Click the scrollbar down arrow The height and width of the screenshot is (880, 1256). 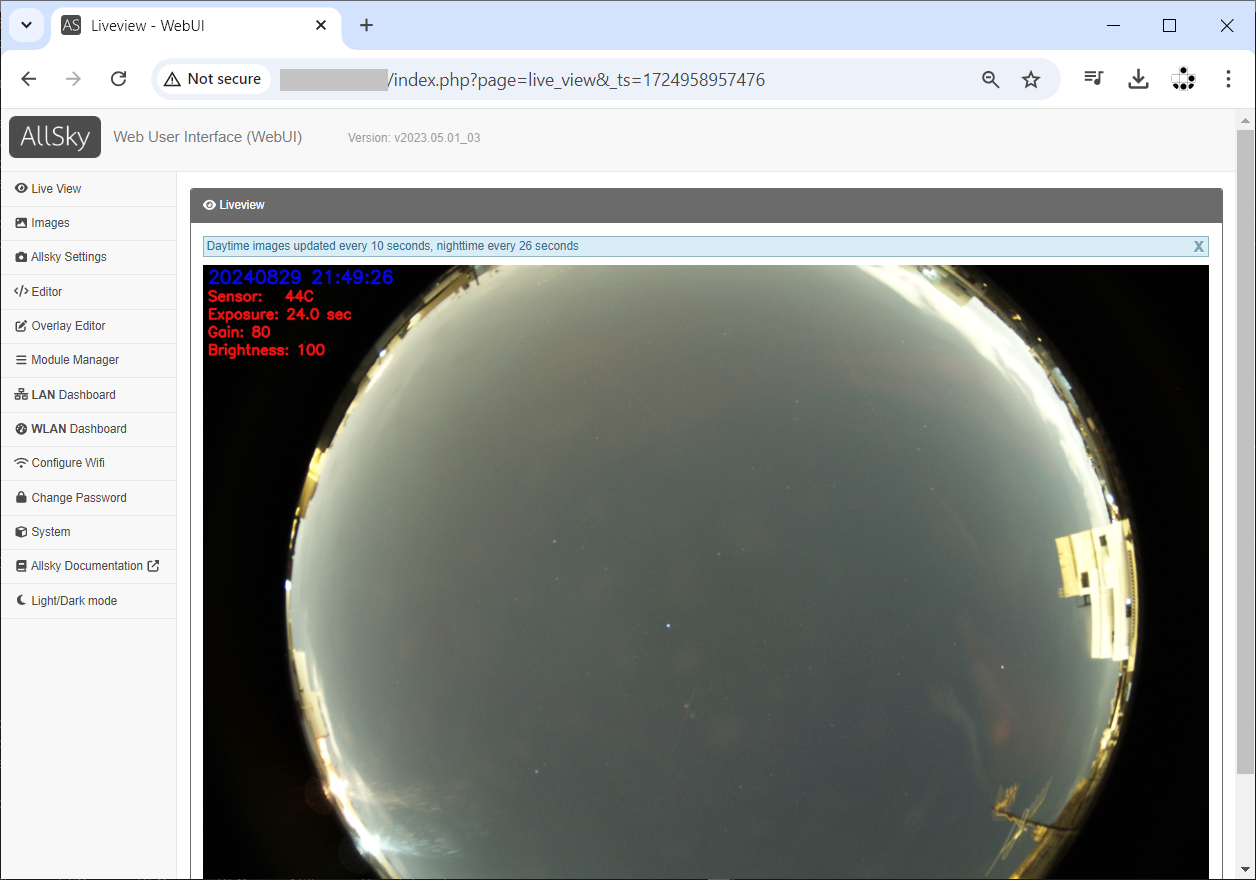pos(1245,869)
